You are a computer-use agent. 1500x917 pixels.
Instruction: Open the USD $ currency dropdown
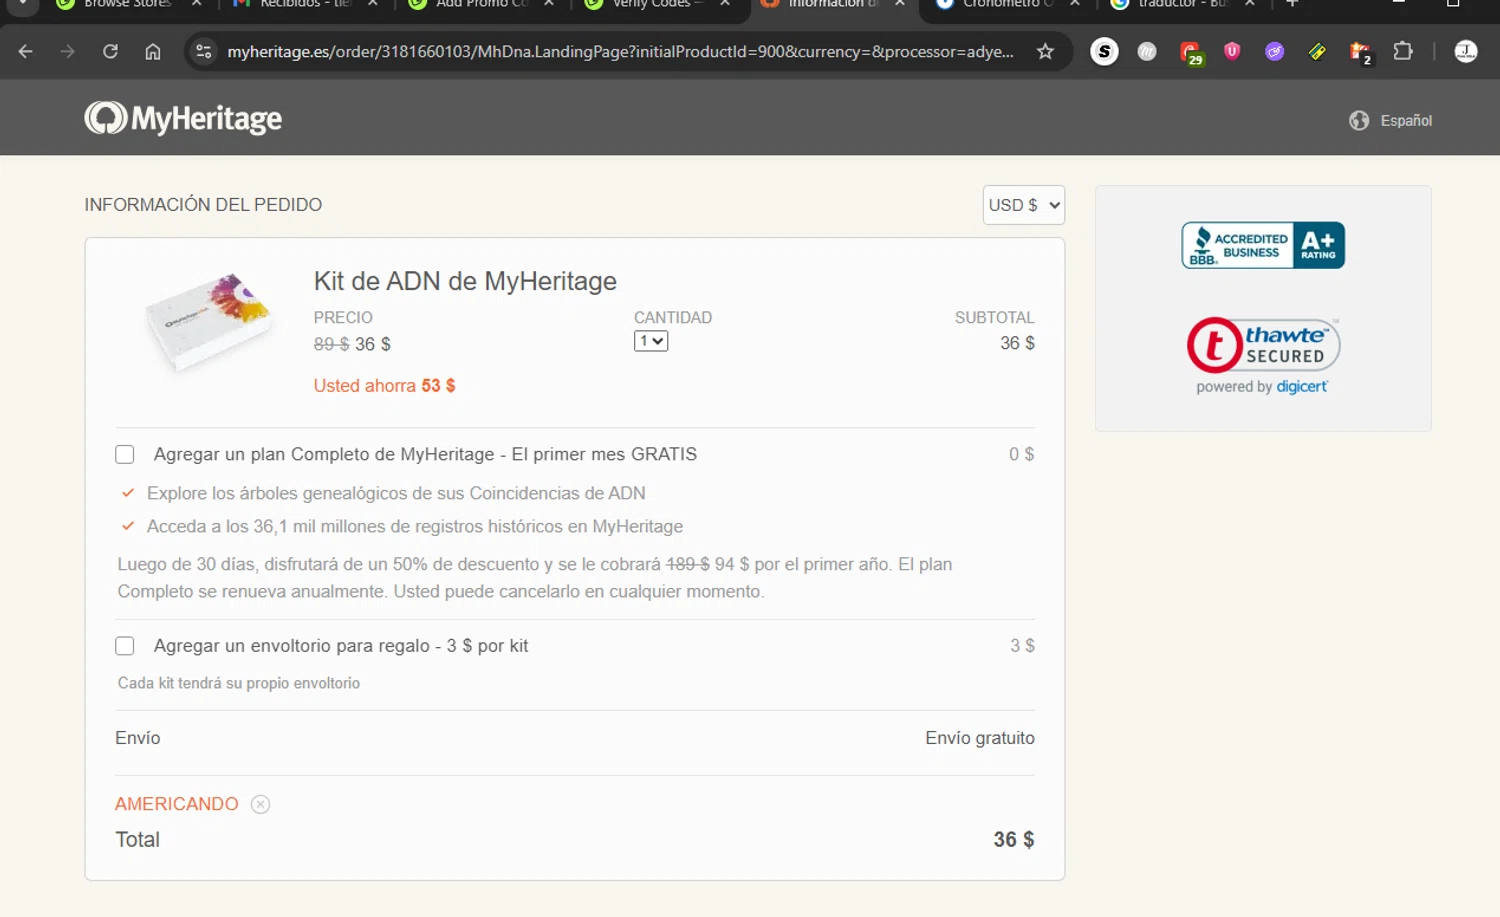pos(1024,205)
